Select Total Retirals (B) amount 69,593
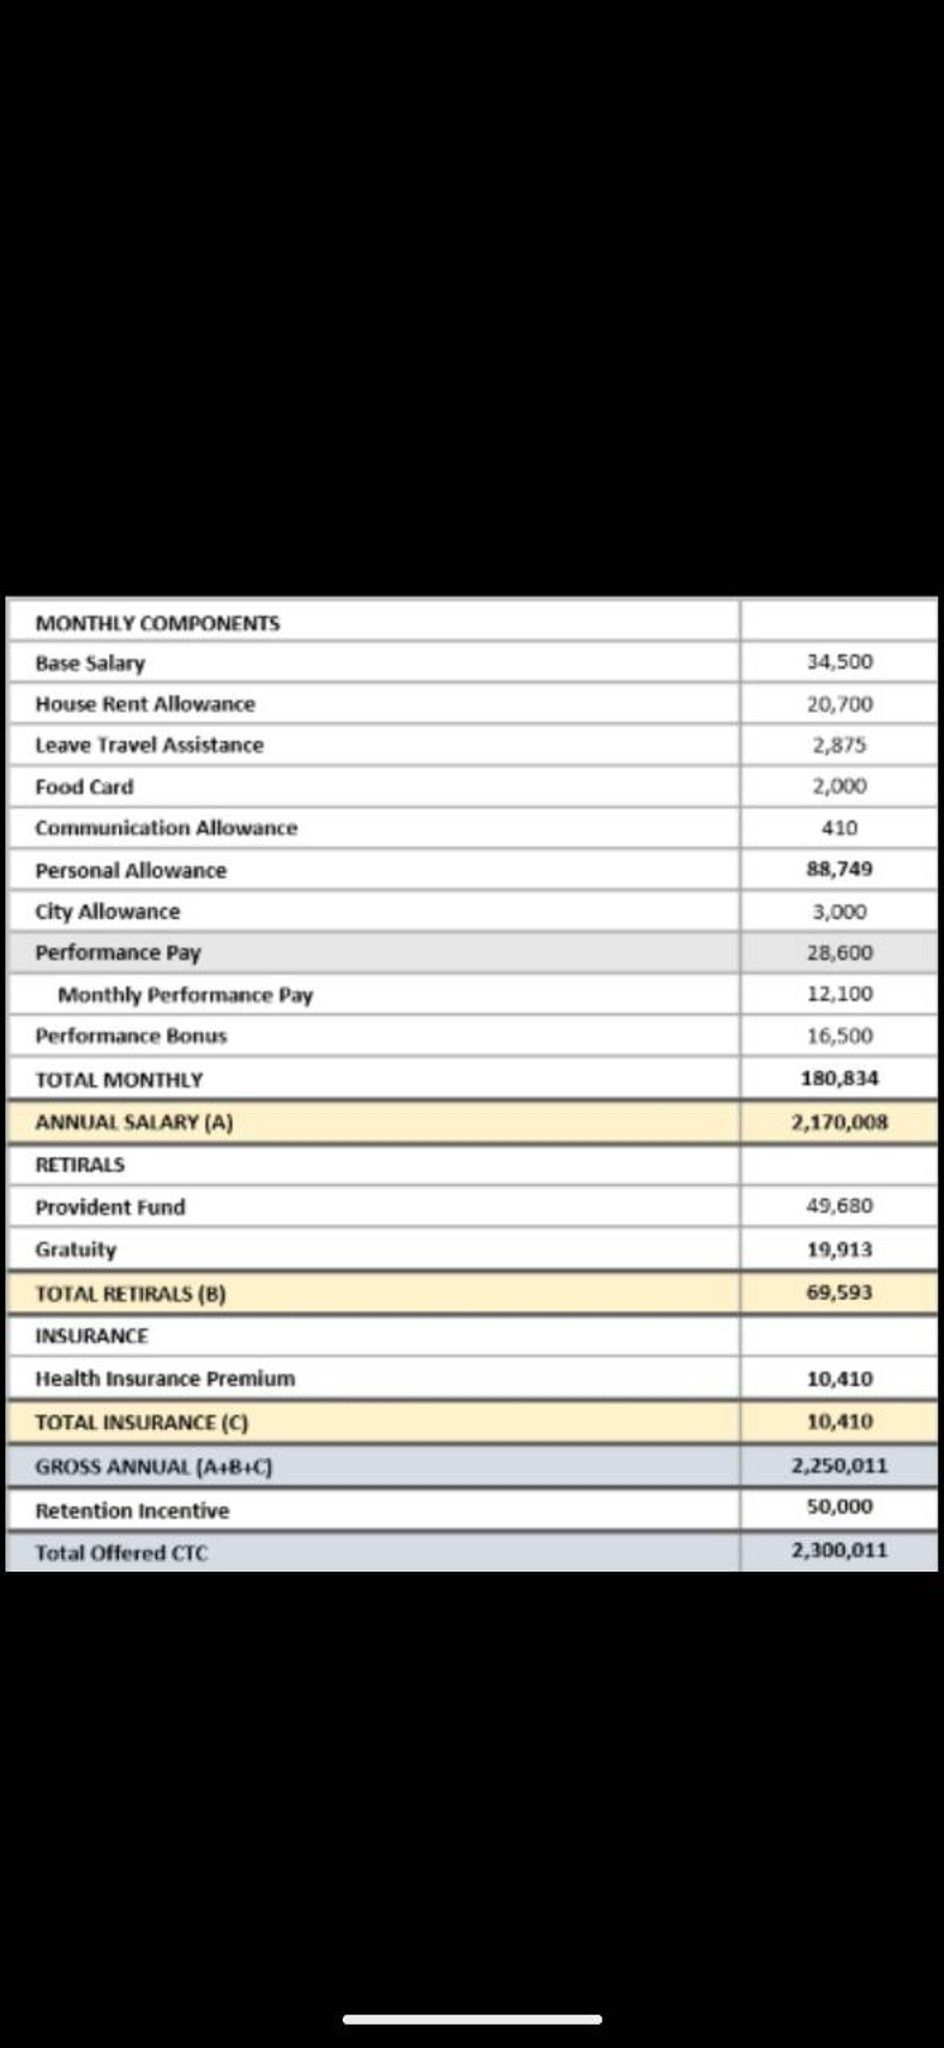 (840, 1292)
